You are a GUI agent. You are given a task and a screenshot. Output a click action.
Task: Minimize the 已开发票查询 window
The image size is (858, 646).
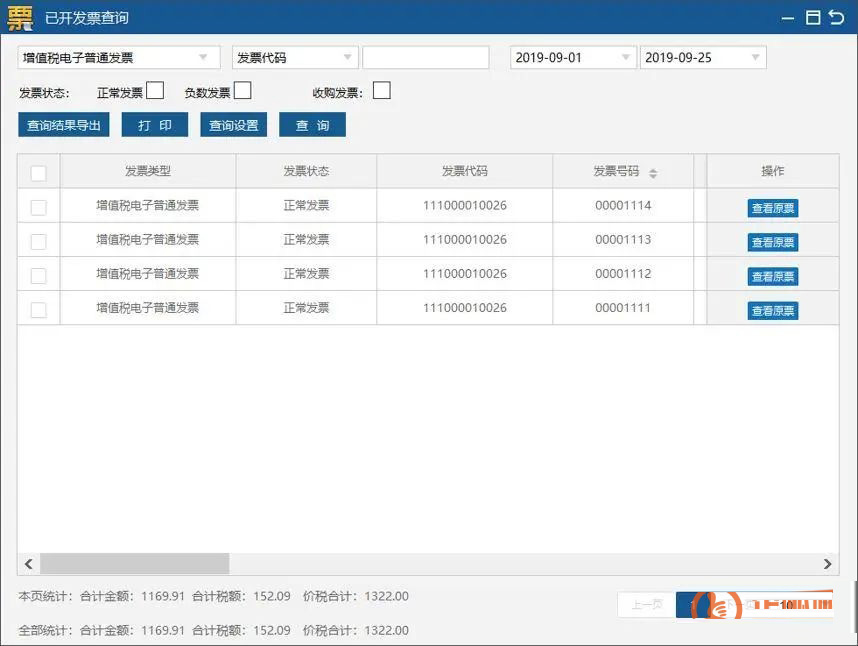tap(787, 18)
